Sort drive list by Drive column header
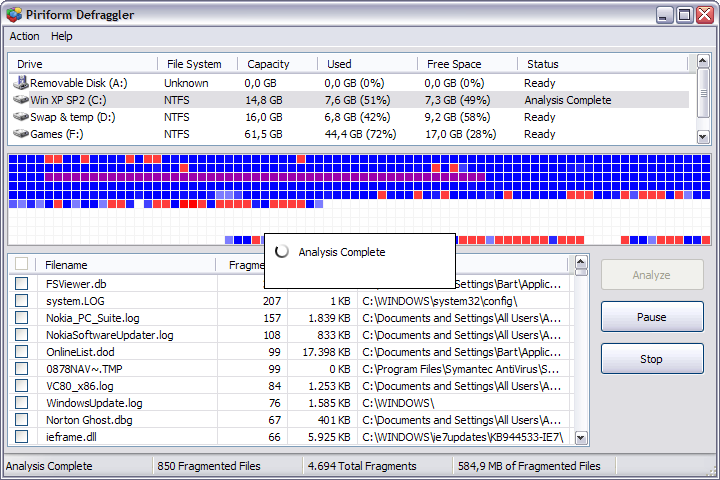Viewport: 720px width, 480px height. 83,64
